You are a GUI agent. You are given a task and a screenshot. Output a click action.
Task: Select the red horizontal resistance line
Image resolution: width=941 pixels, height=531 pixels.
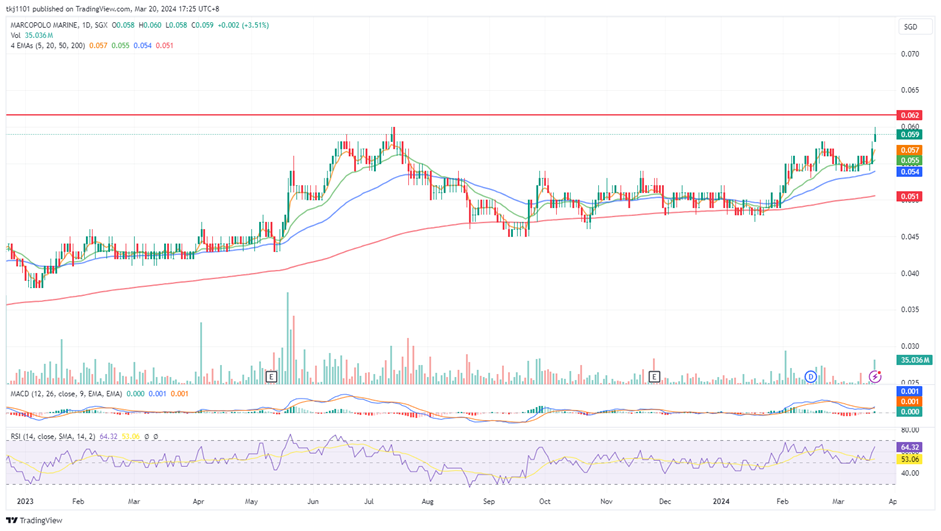[x=450, y=115]
